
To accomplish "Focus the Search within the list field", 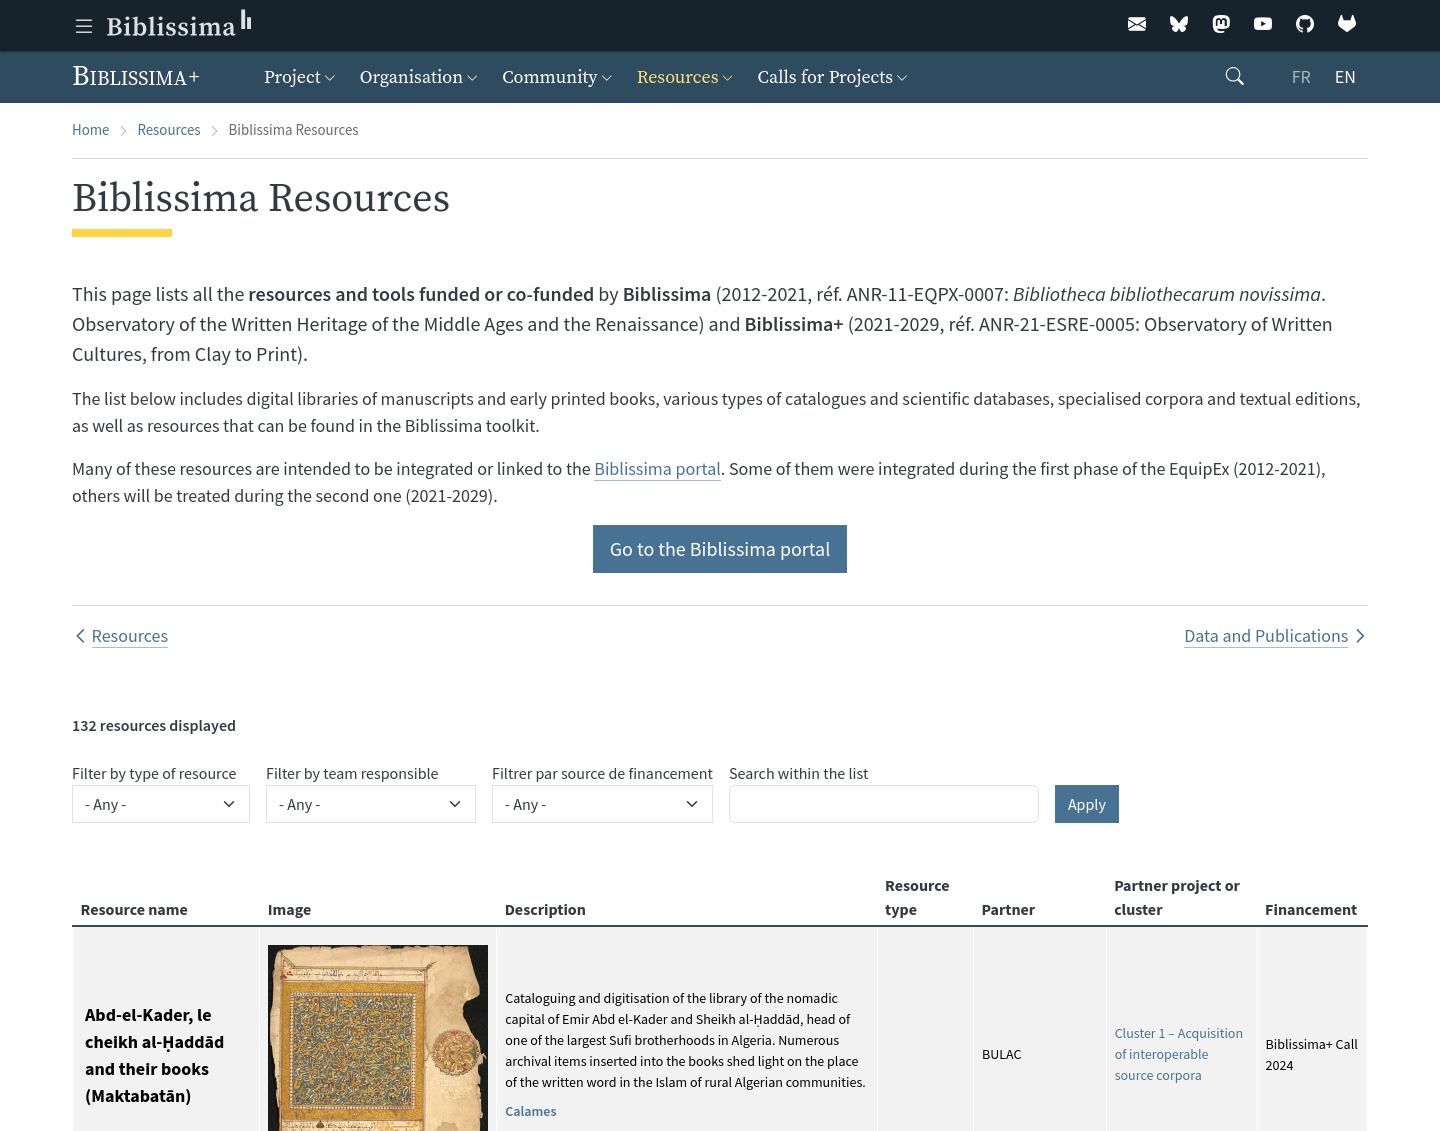I will (884, 804).
